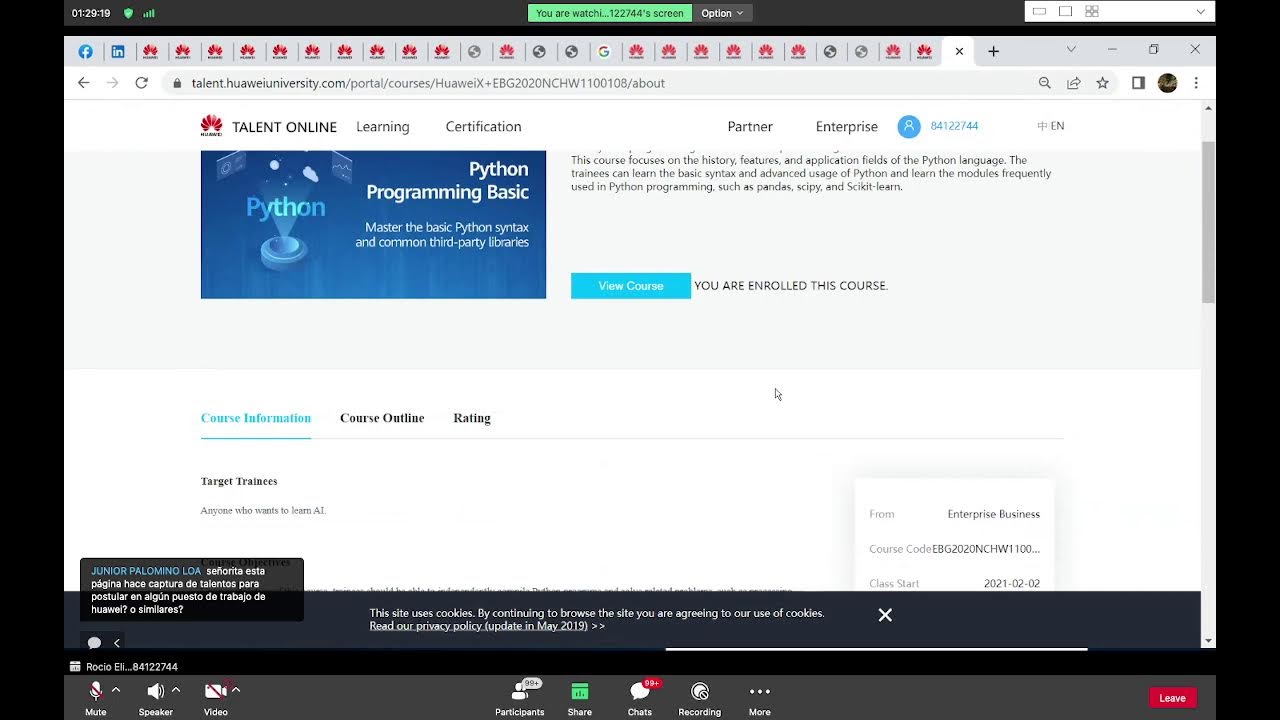Click the green You are watching screen label
1280x720 pixels.
(610, 13)
